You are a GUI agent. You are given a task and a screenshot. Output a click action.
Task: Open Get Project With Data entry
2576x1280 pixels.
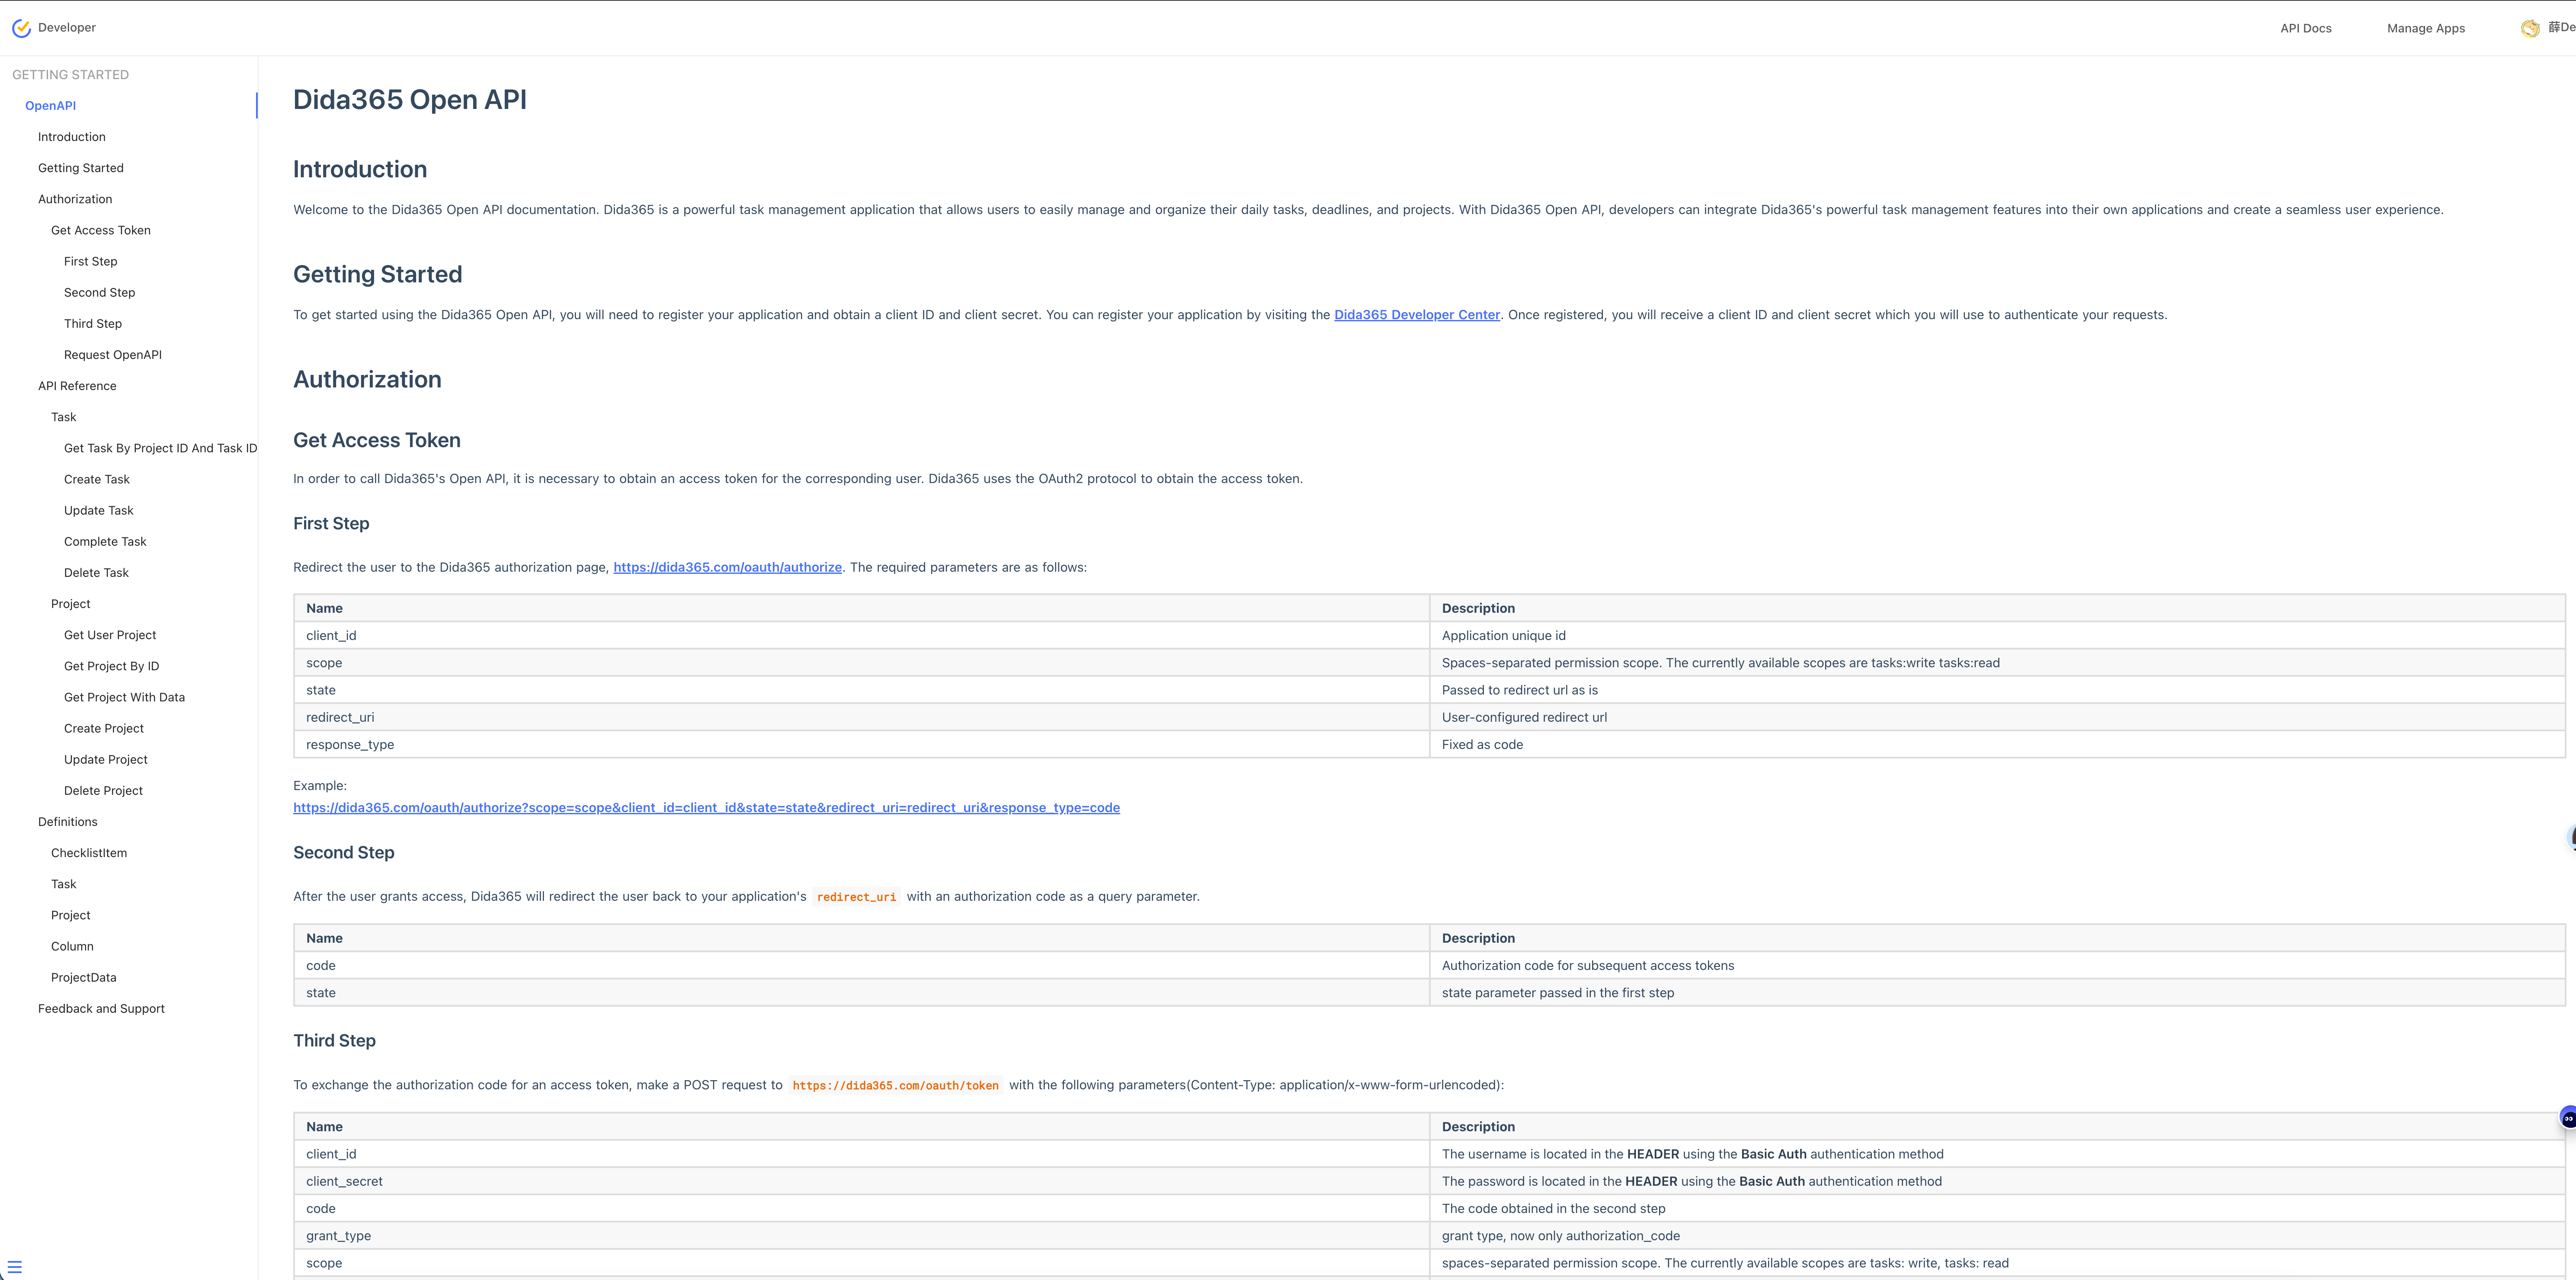124,697
